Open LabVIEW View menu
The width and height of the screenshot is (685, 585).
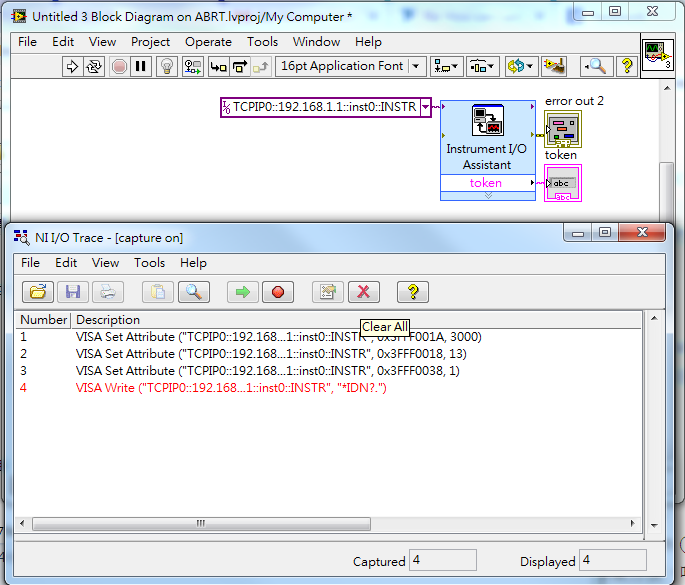point(102,42)
